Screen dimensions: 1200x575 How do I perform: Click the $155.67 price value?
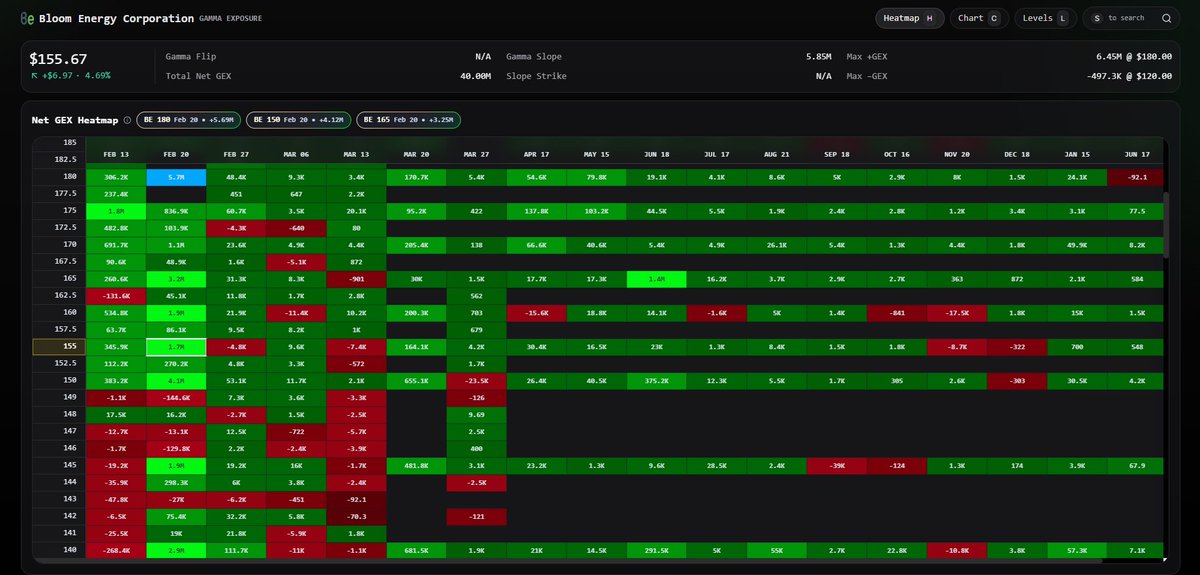58,59
